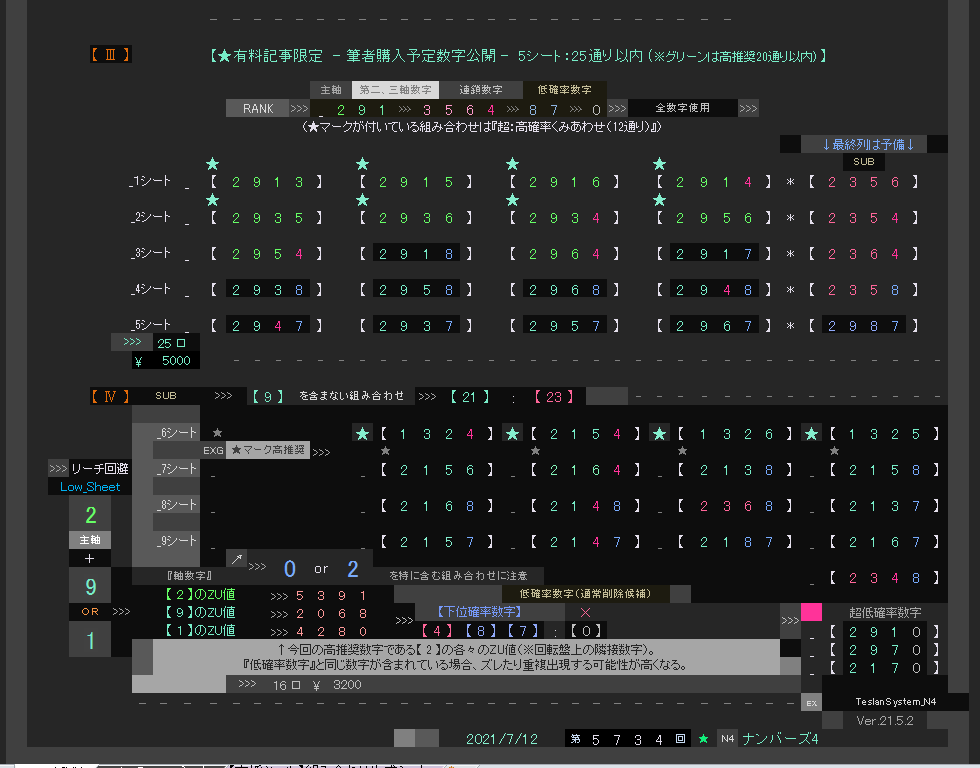
Task: Select the combination 2 9 6 8
Action: (564, 290)
